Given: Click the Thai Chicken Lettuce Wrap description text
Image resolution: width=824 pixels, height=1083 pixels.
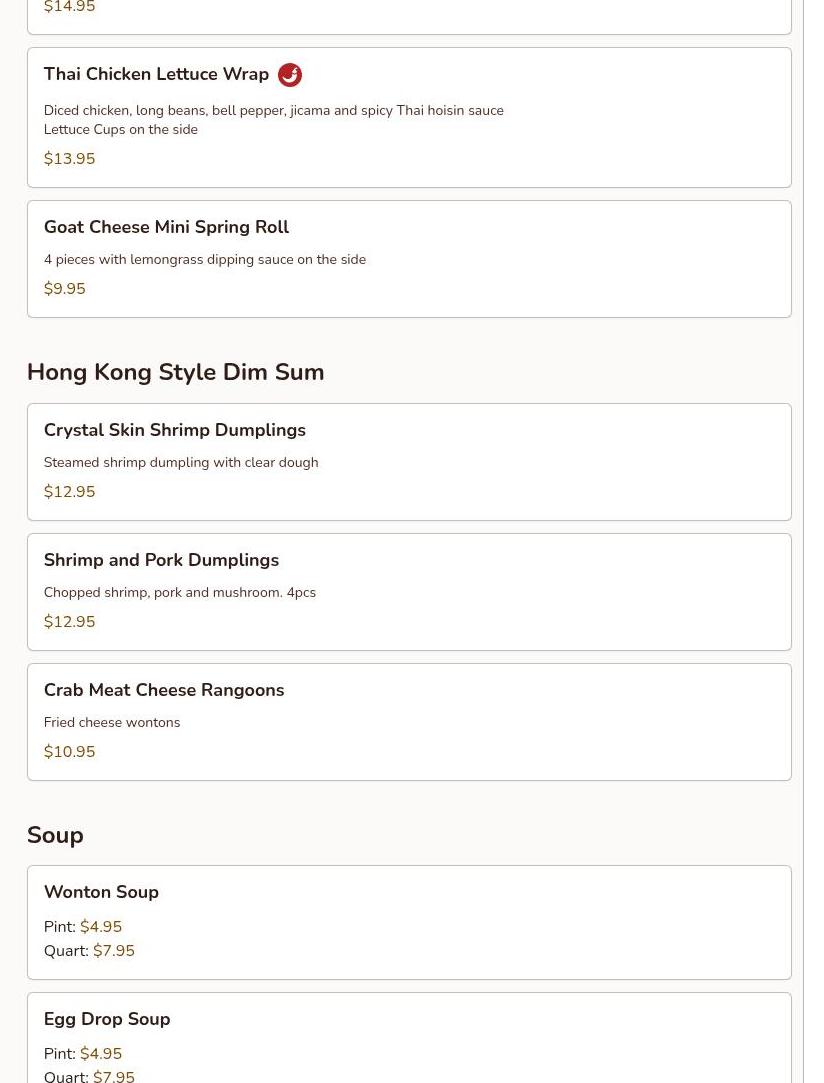Looking at the screenshot, I should pyautogui.click(x=273, y=119).
